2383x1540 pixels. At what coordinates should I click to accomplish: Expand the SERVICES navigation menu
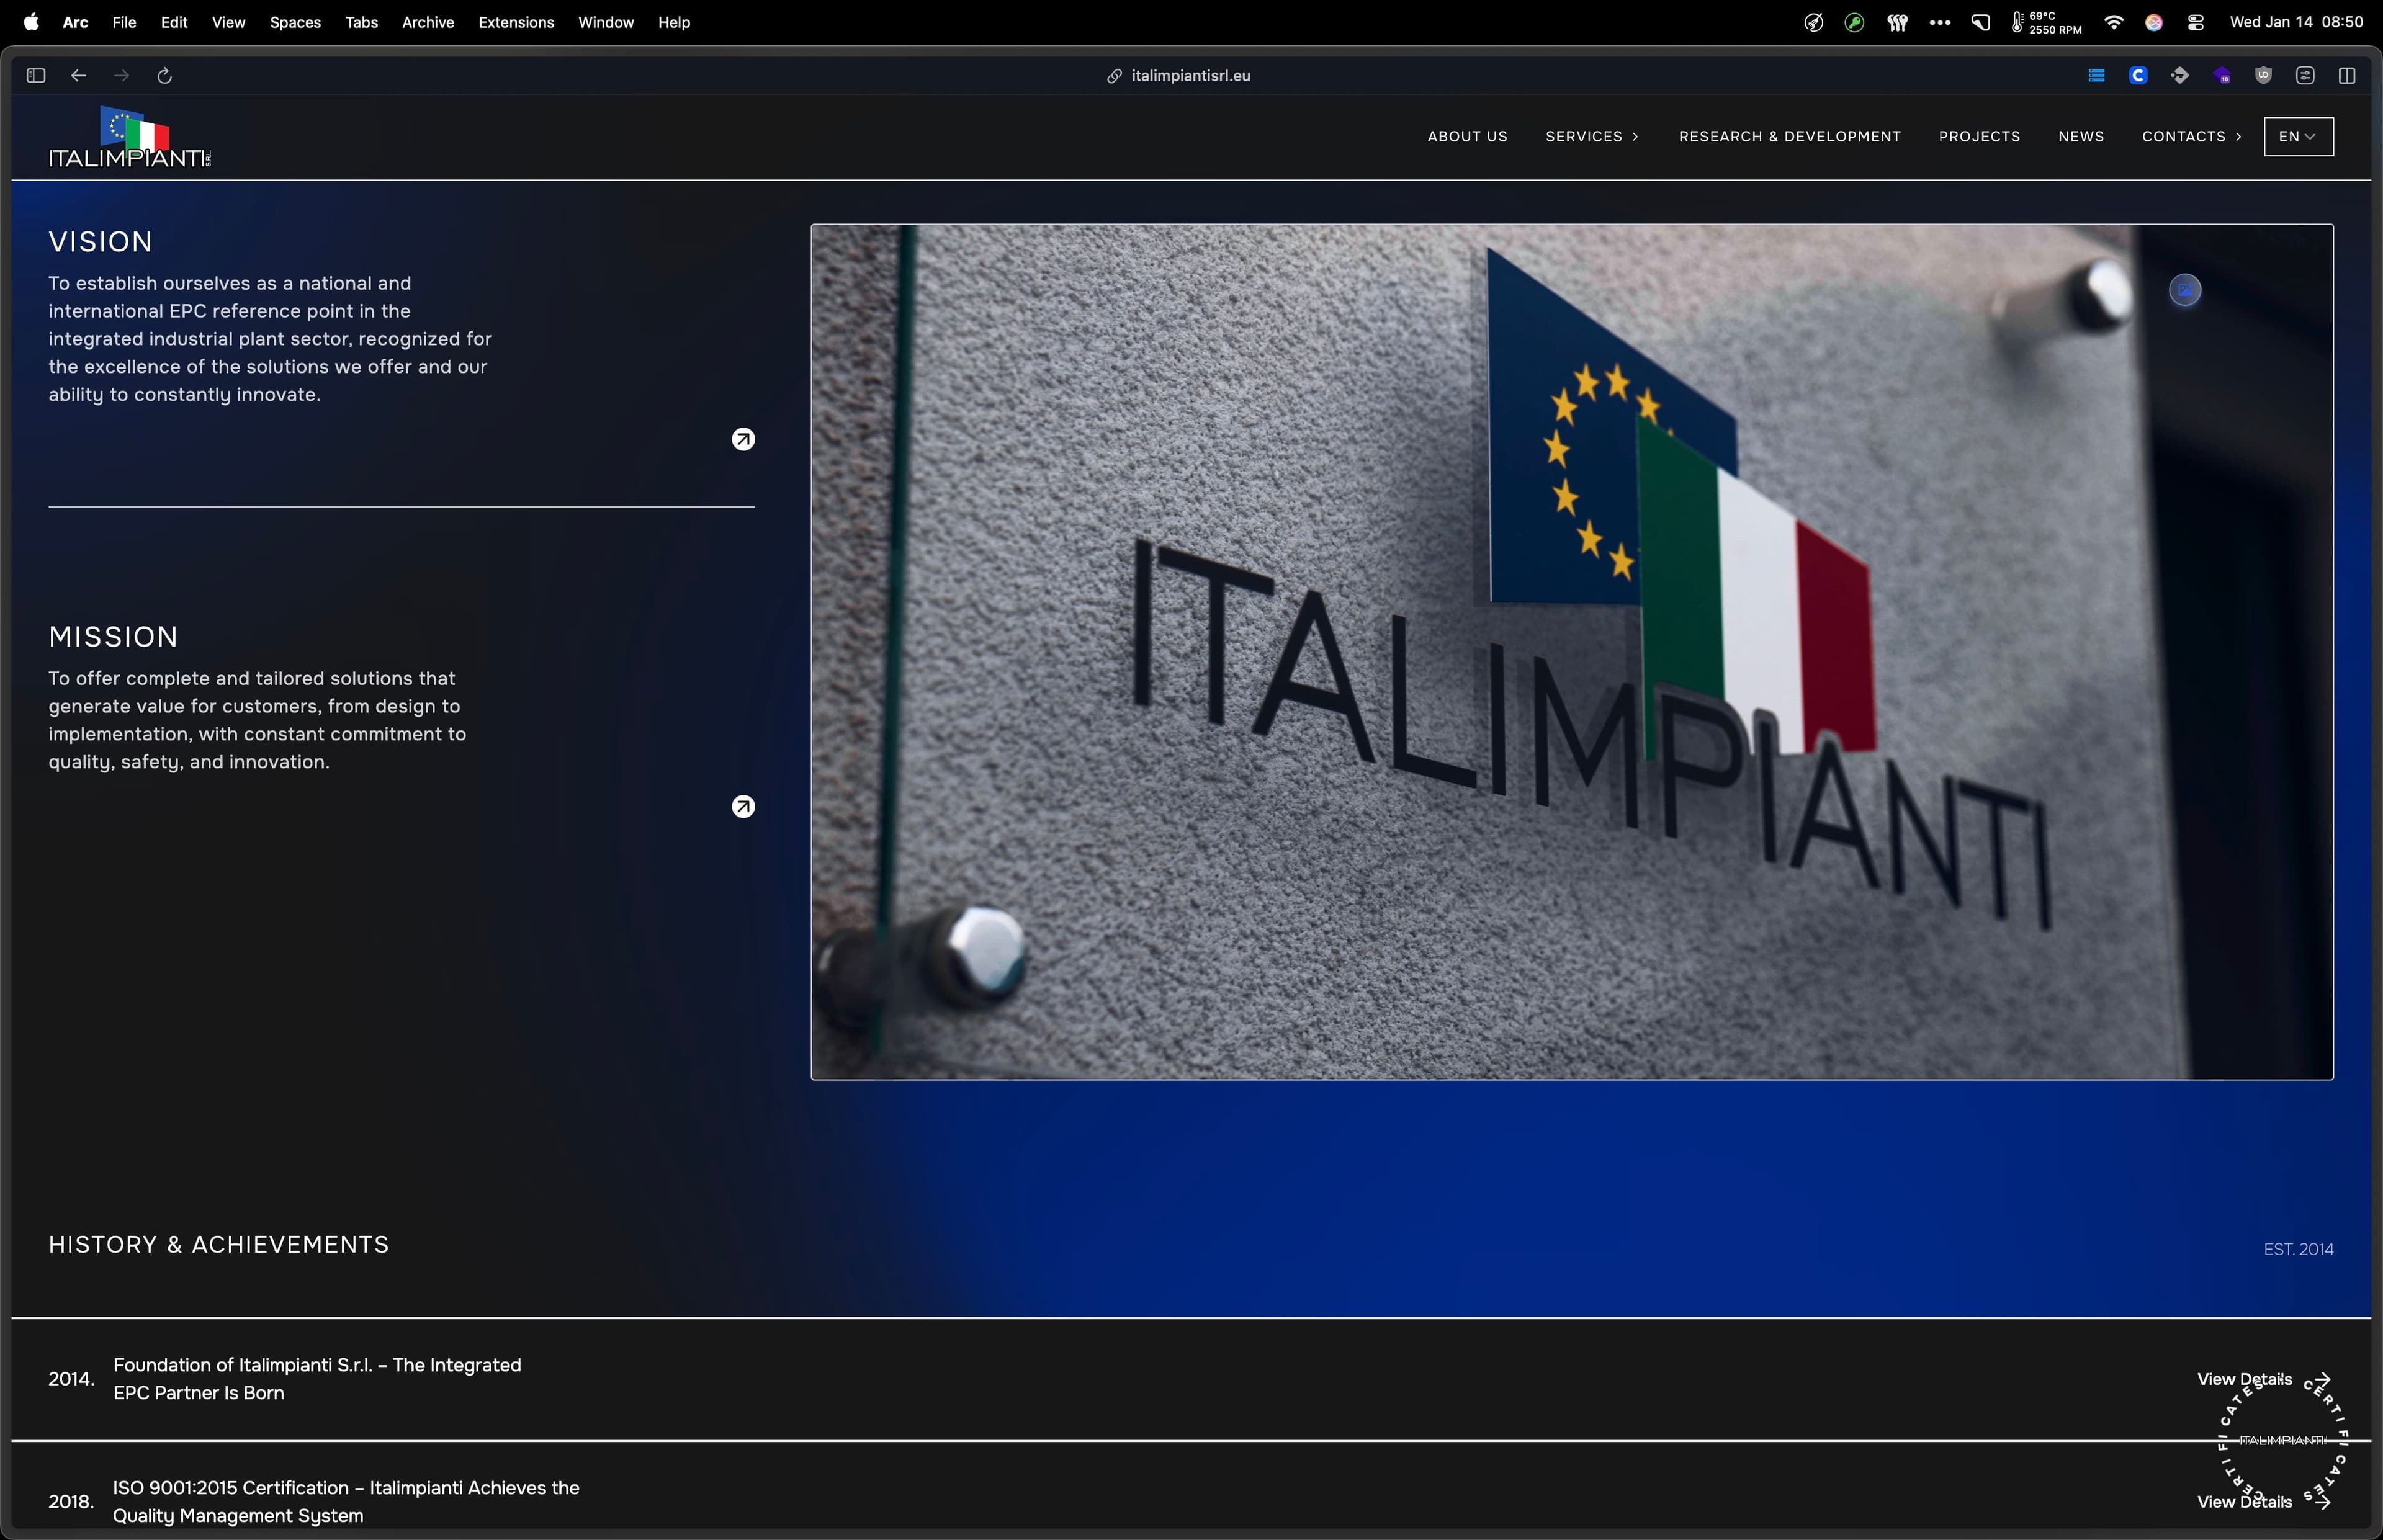click(1591, 136)
